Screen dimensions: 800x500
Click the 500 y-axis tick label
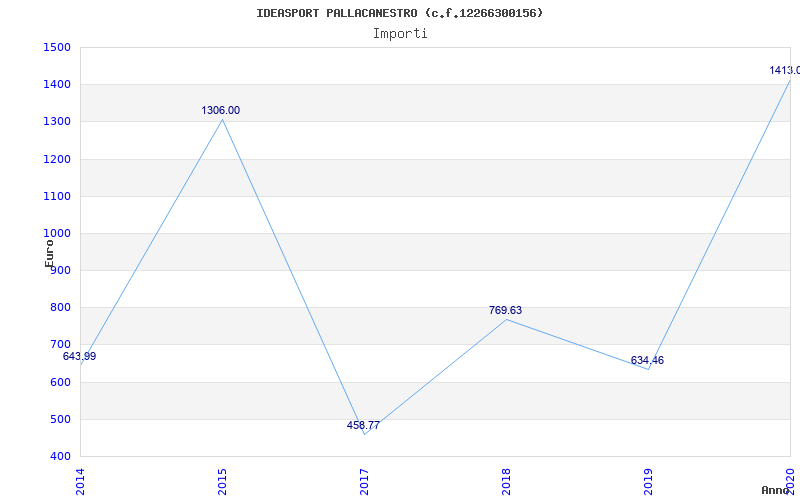(x=60, y=419)
